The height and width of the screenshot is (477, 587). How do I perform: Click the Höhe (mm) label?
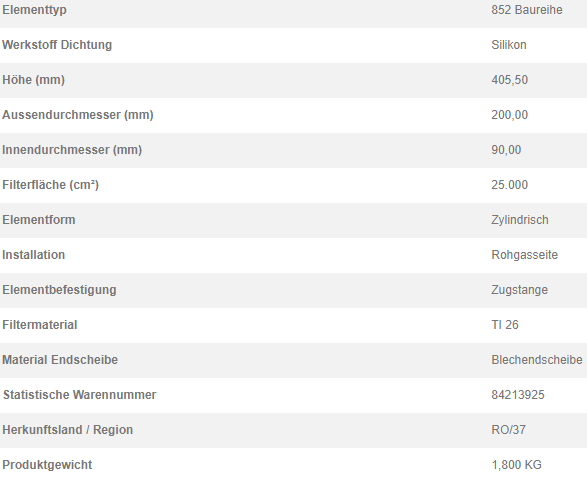click(34, 80)
